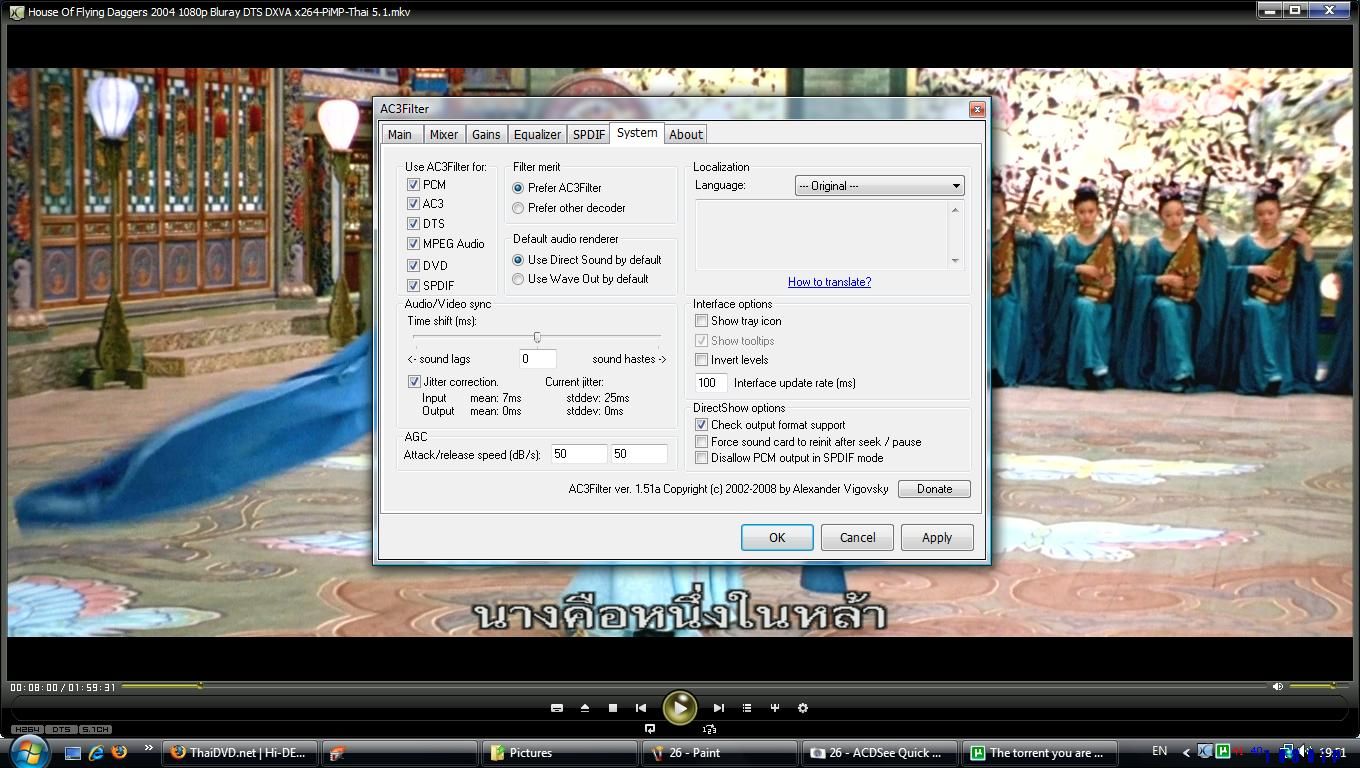Toggle the PCM checkbox

413,185
